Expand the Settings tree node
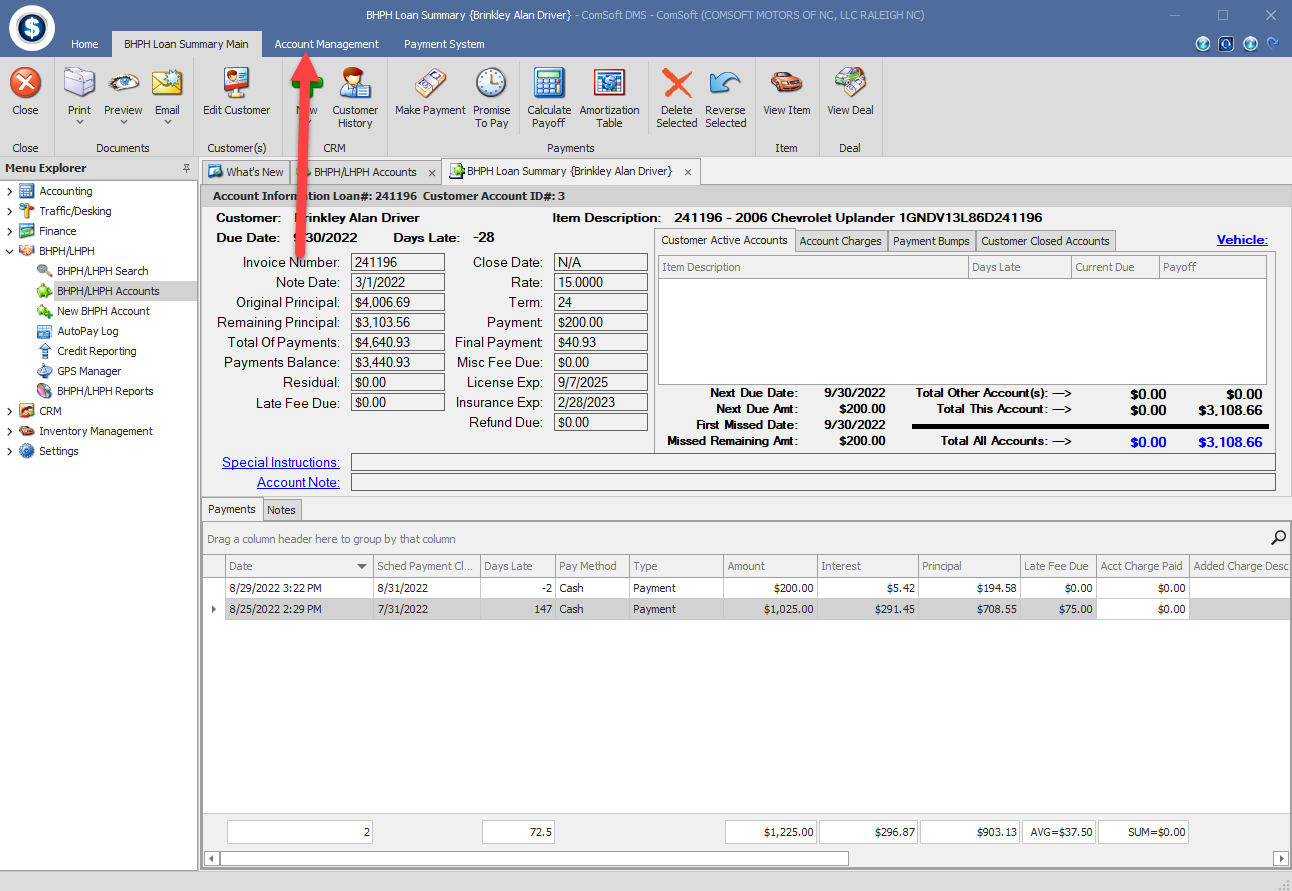Screen dimensions: 1292x891 9,451
